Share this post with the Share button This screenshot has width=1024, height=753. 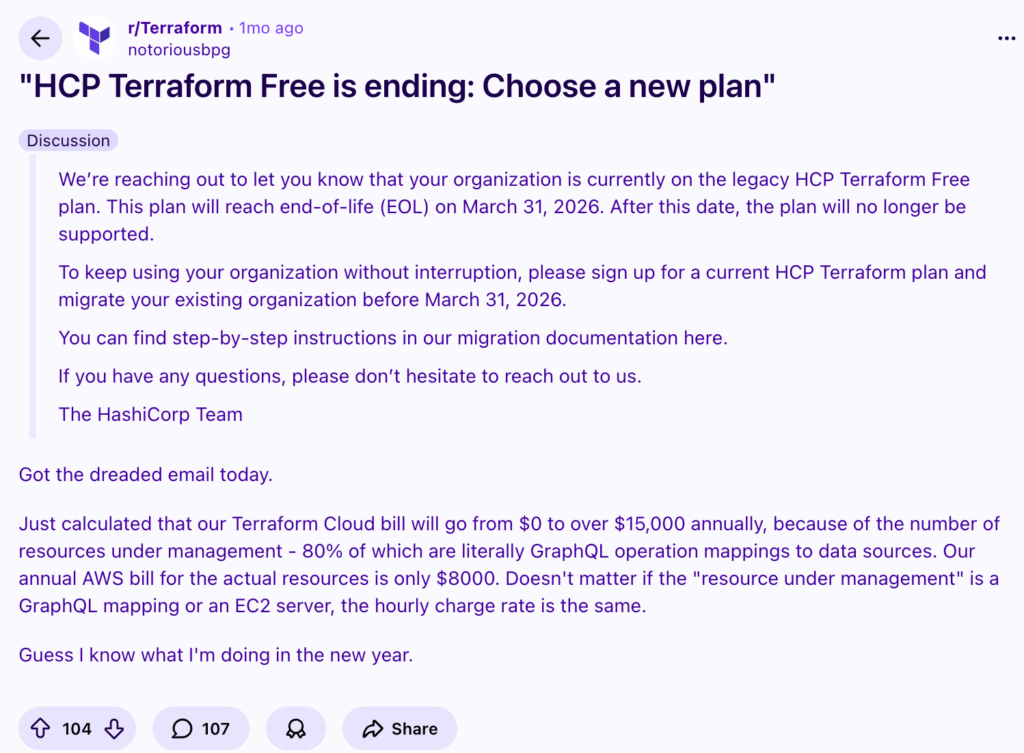coord(400,729)
